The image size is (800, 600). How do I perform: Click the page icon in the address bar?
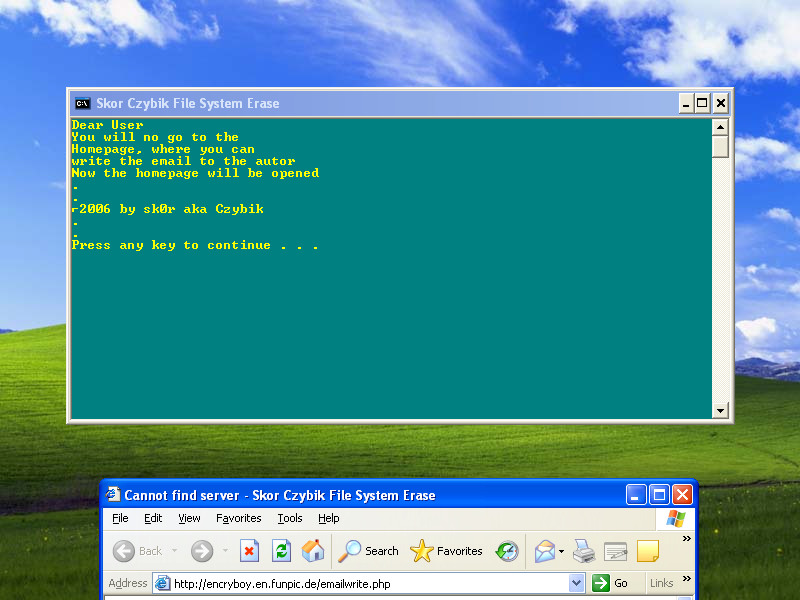pyautogui.click(x=162, y=583)
